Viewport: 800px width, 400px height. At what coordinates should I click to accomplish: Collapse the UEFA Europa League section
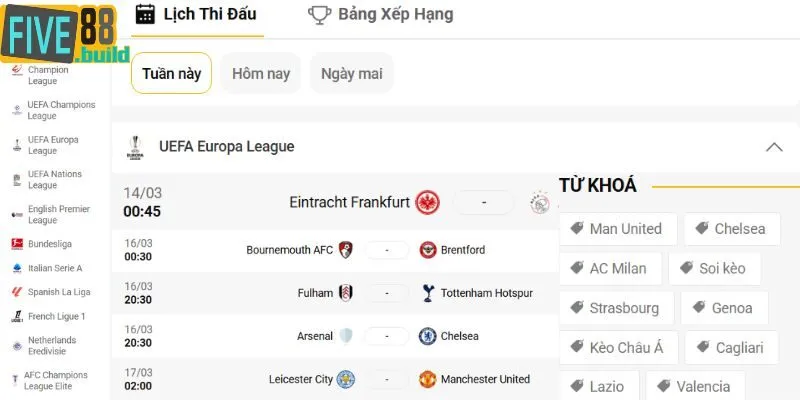click(773, 147)
